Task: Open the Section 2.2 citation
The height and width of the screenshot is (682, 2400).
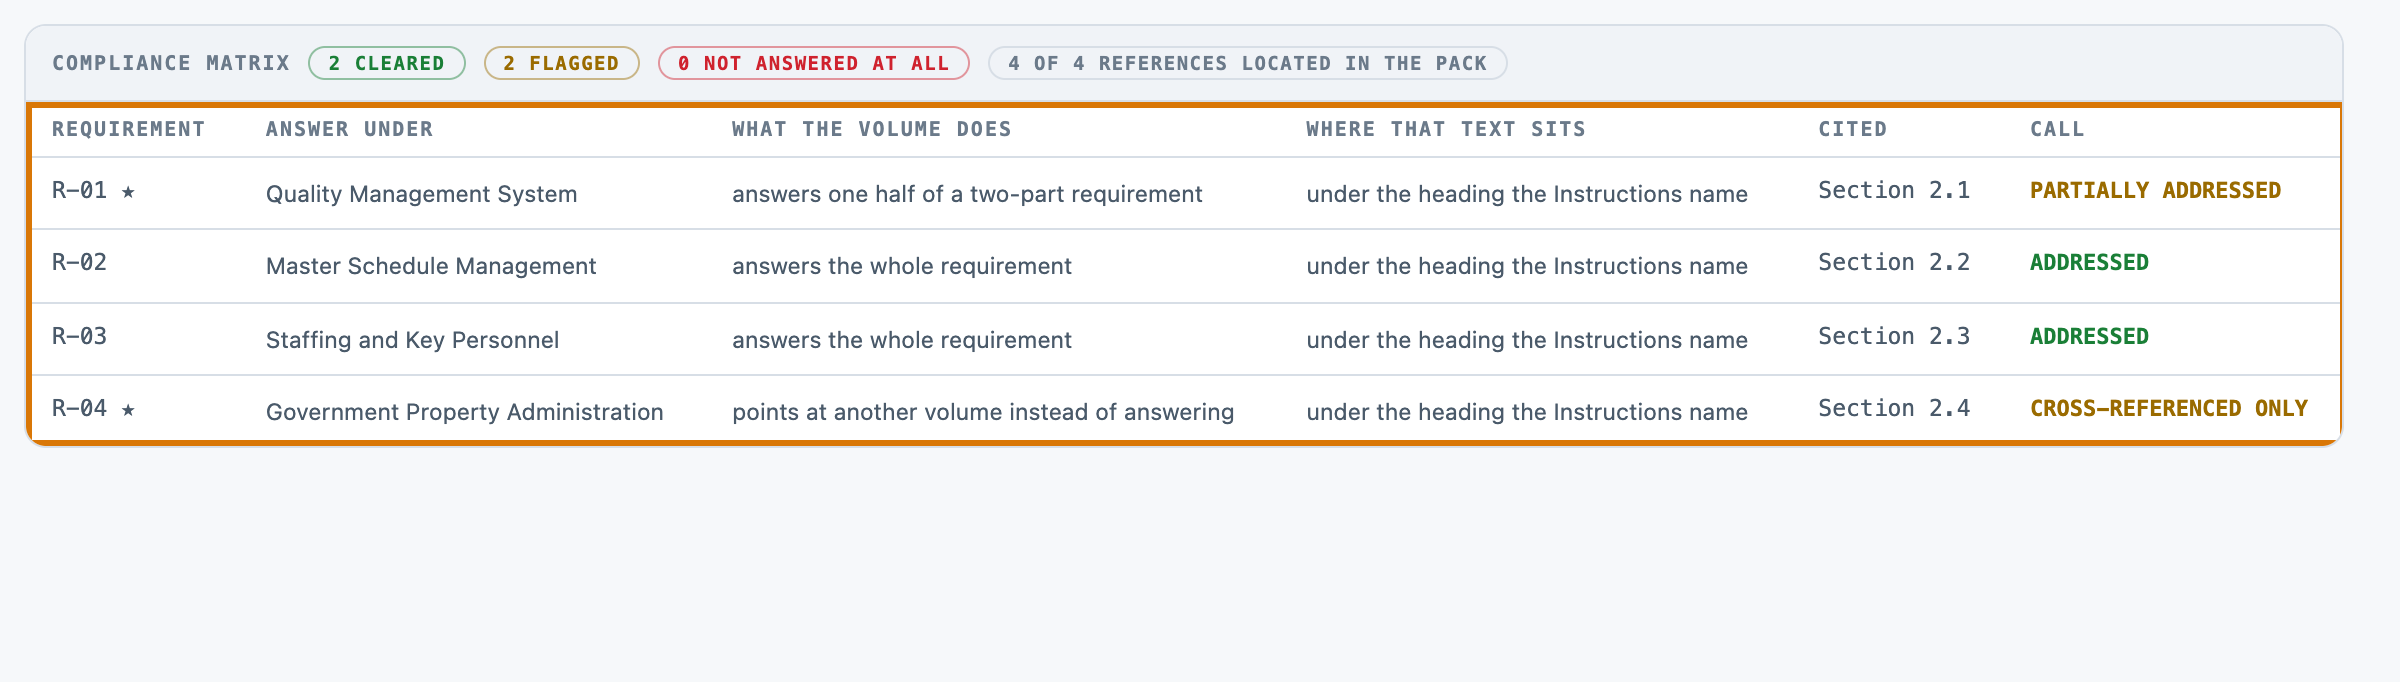Action: click(x=1894, y=262)
